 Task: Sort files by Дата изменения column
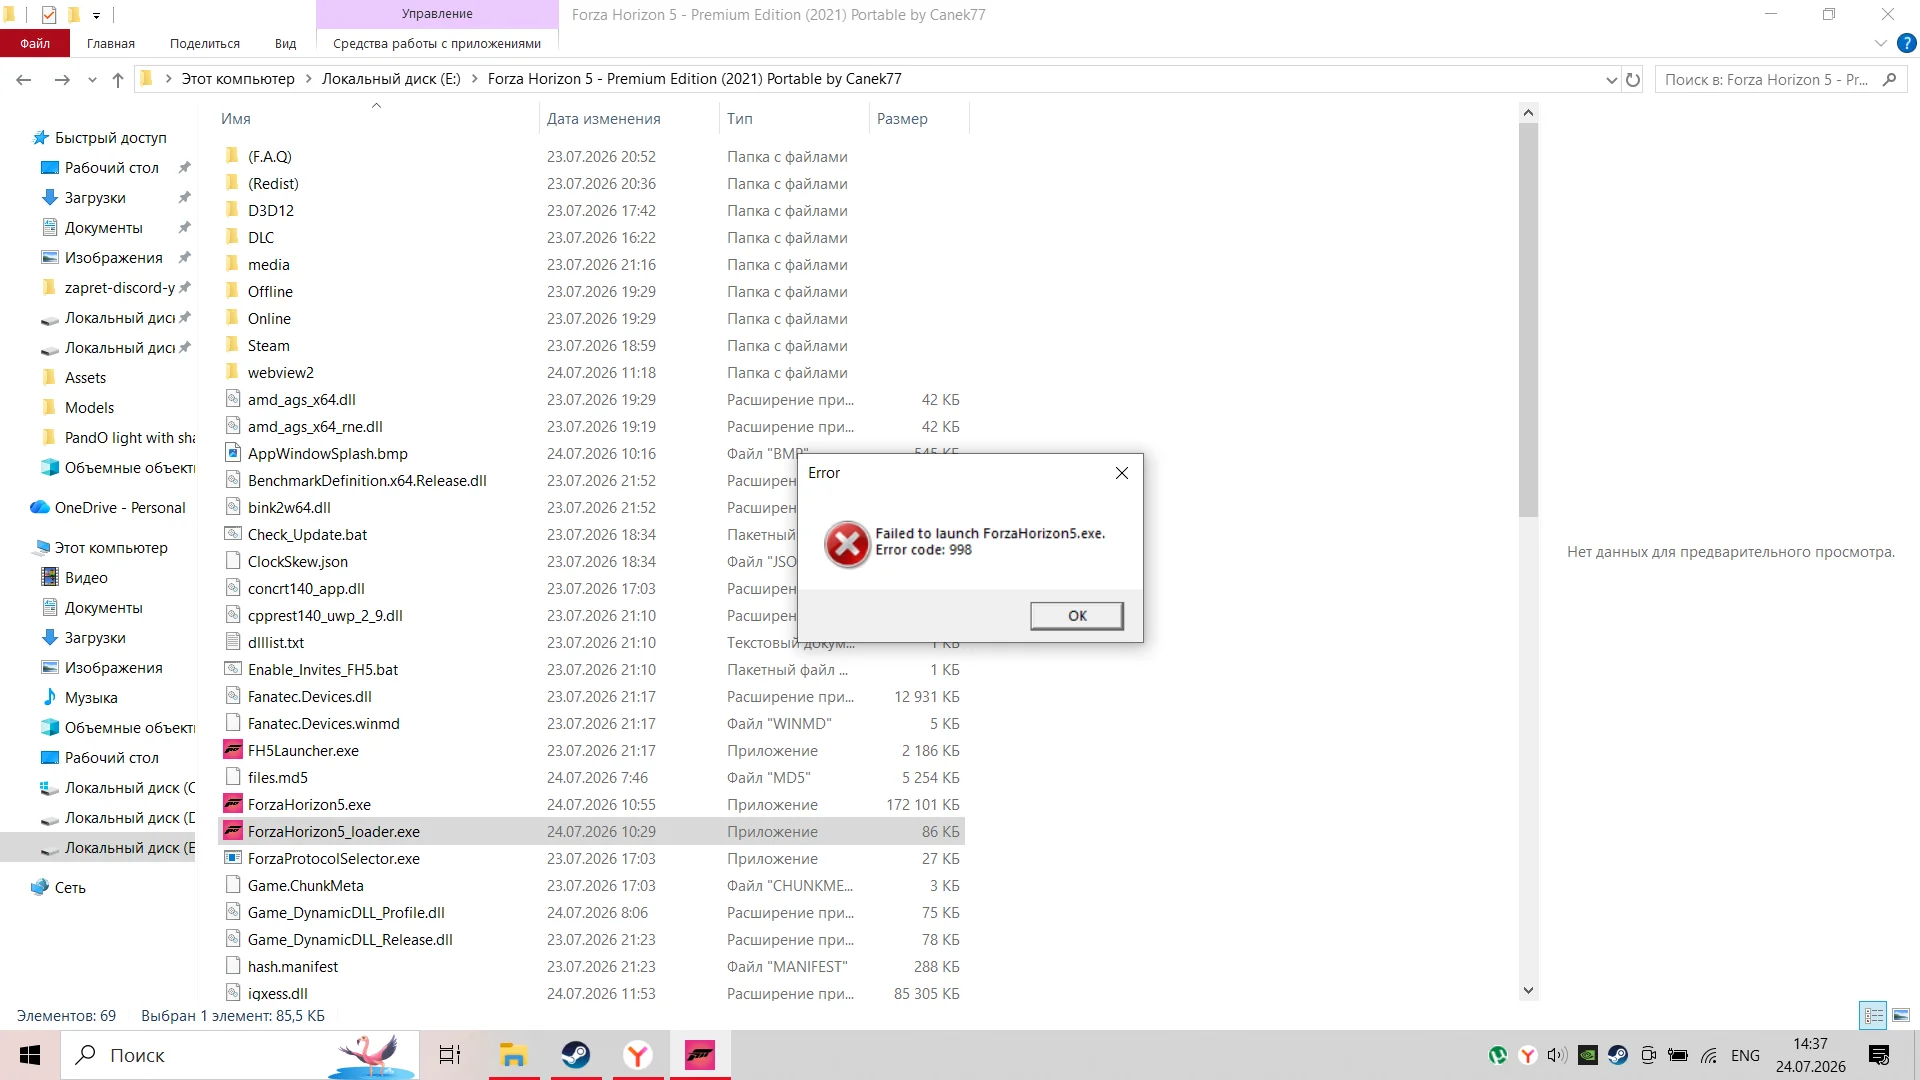coord(604,119)
